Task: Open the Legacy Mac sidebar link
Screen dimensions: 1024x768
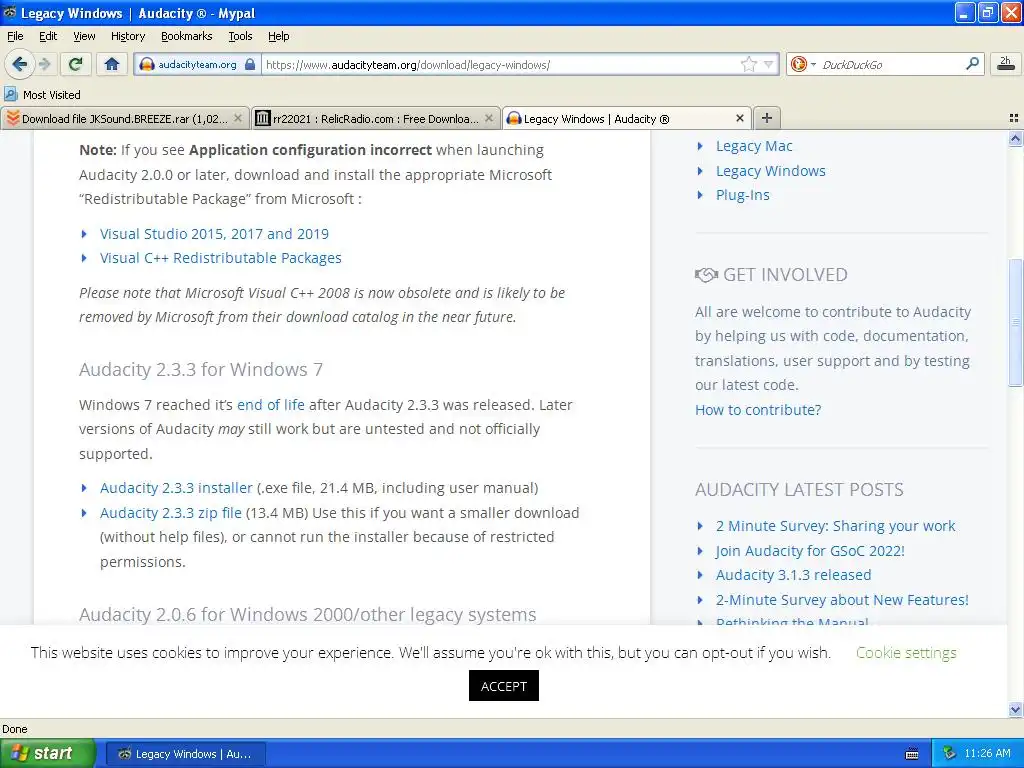Action: [x=754, y=146]
